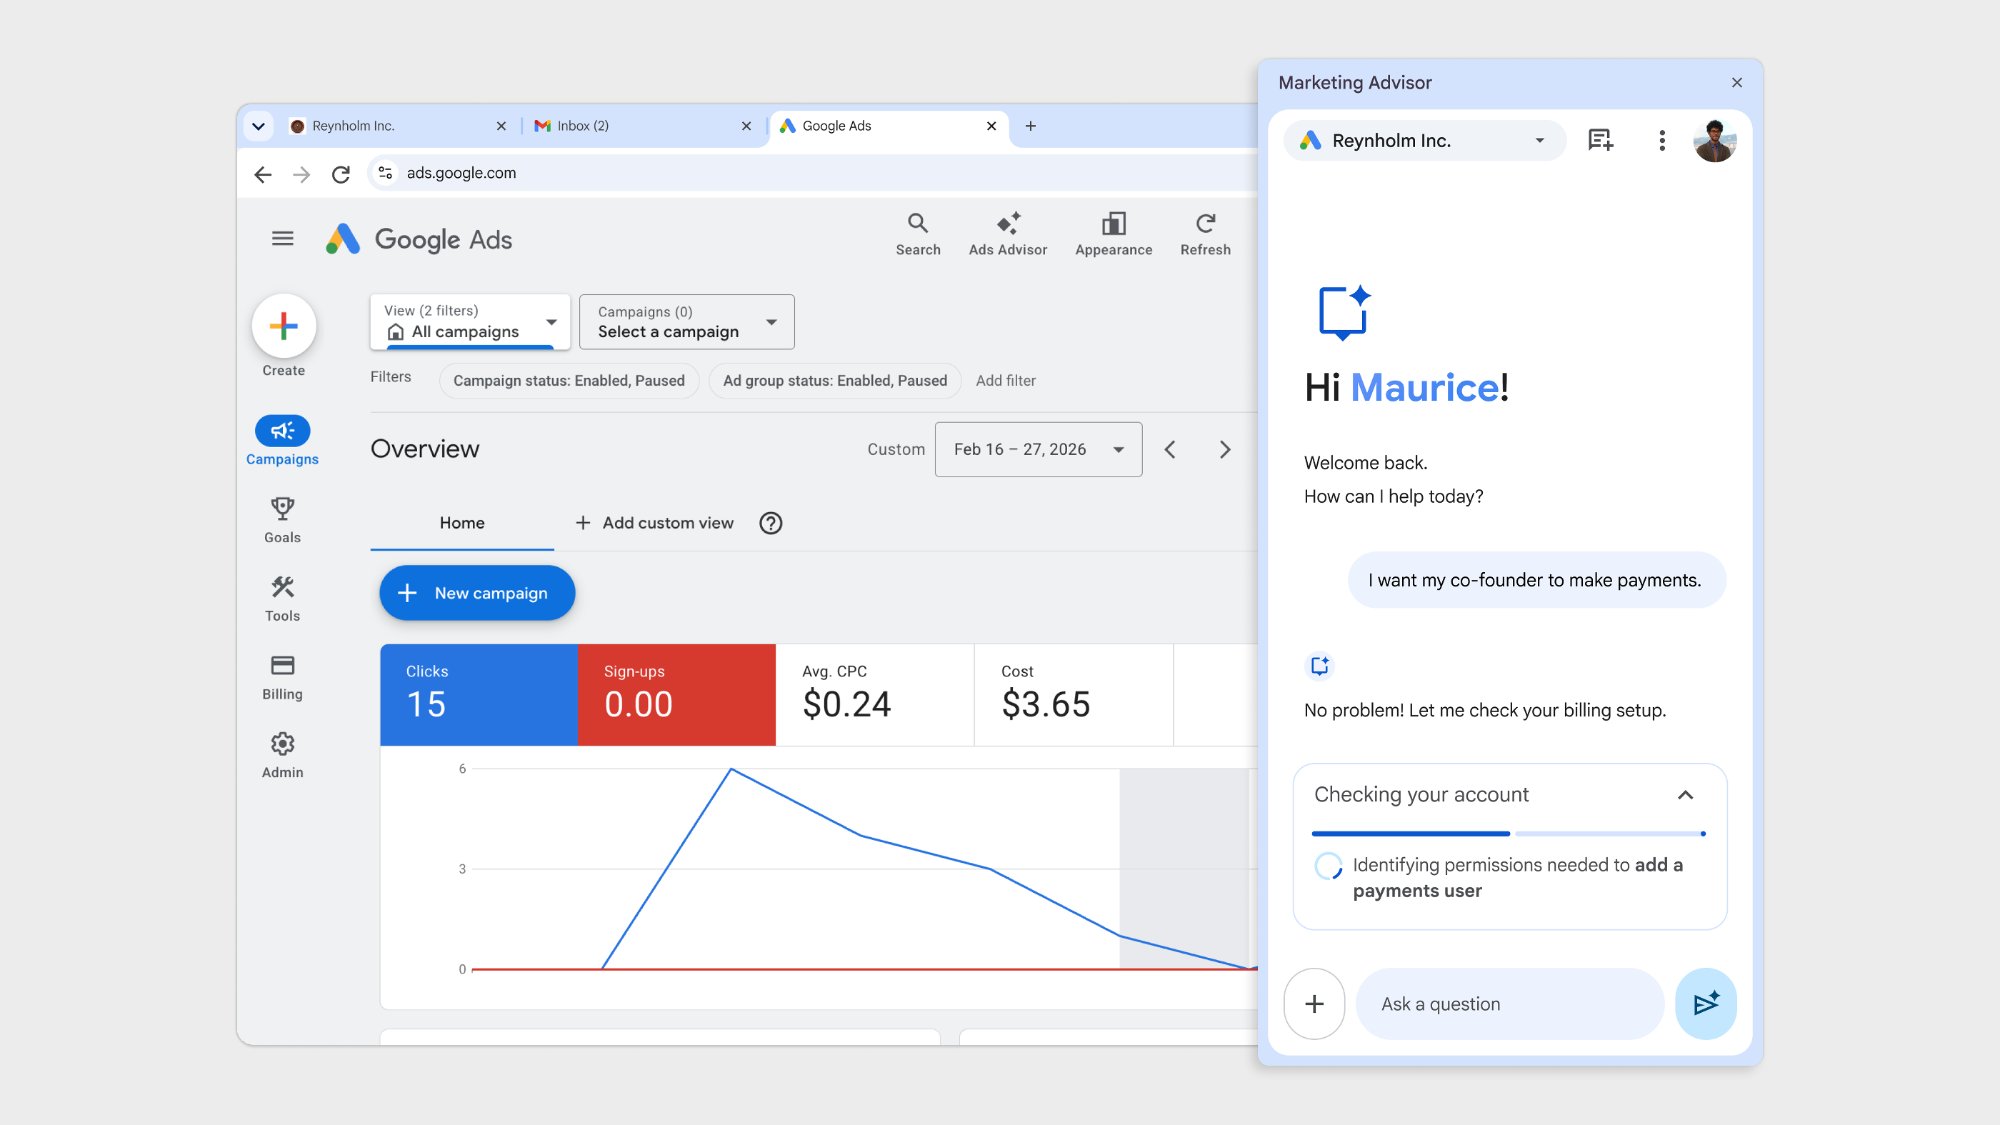Open the All campaigns view dropdown

469,322
